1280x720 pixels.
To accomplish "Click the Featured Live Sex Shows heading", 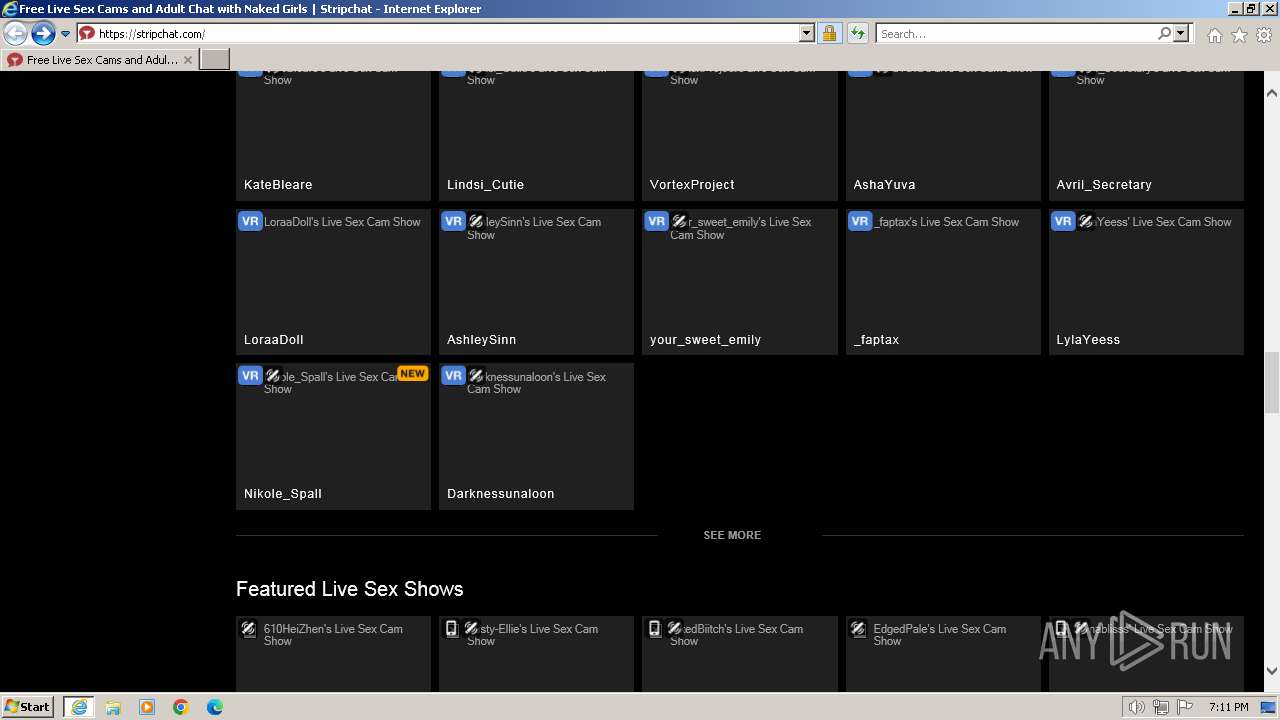I will click(x=350, y=589).
